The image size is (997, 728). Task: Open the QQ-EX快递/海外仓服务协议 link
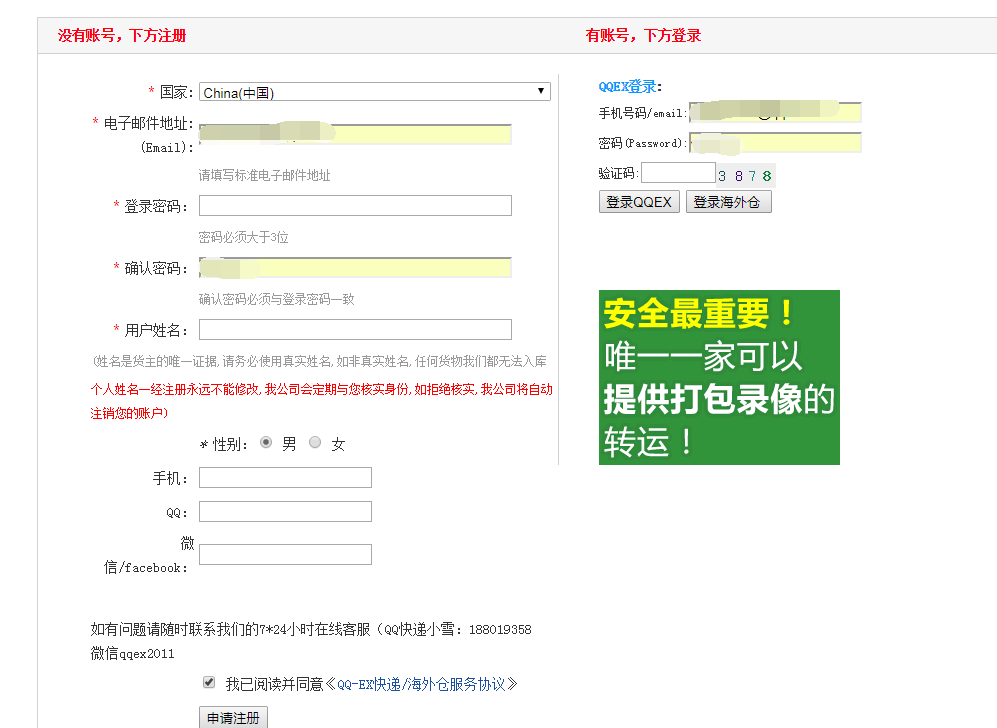tap(422, 684)
